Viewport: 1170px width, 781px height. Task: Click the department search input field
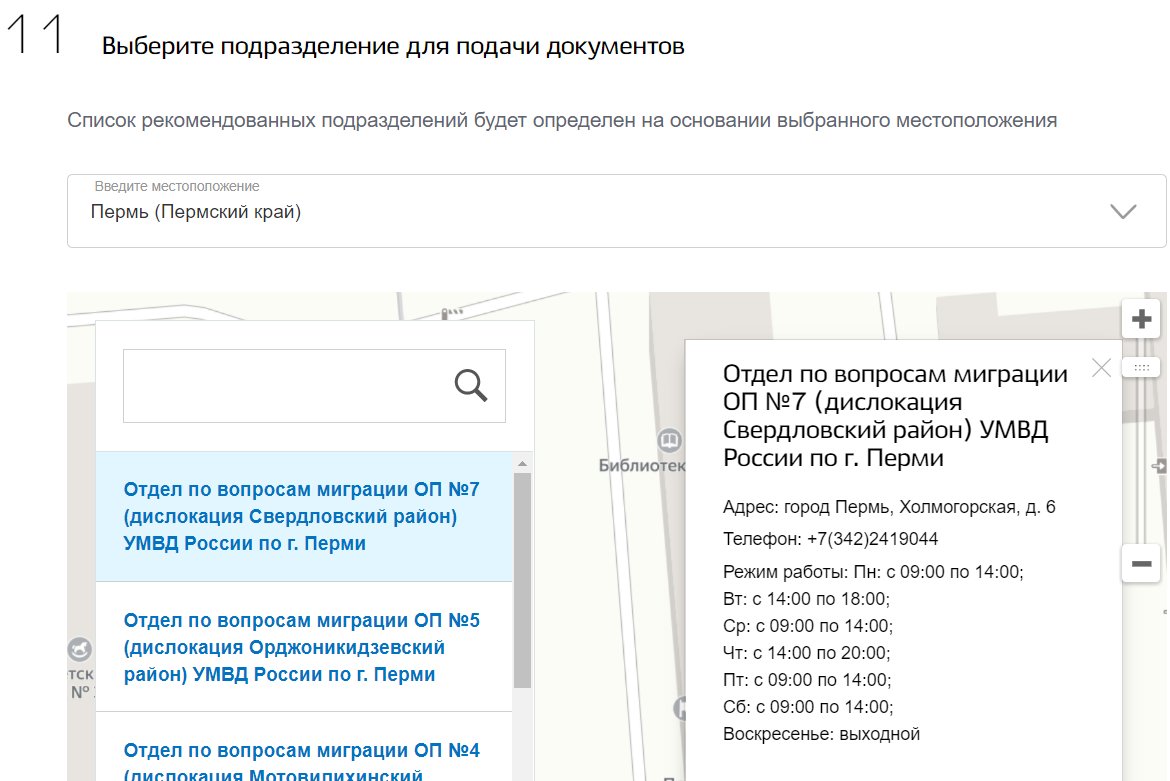click(x=314, y=386)
